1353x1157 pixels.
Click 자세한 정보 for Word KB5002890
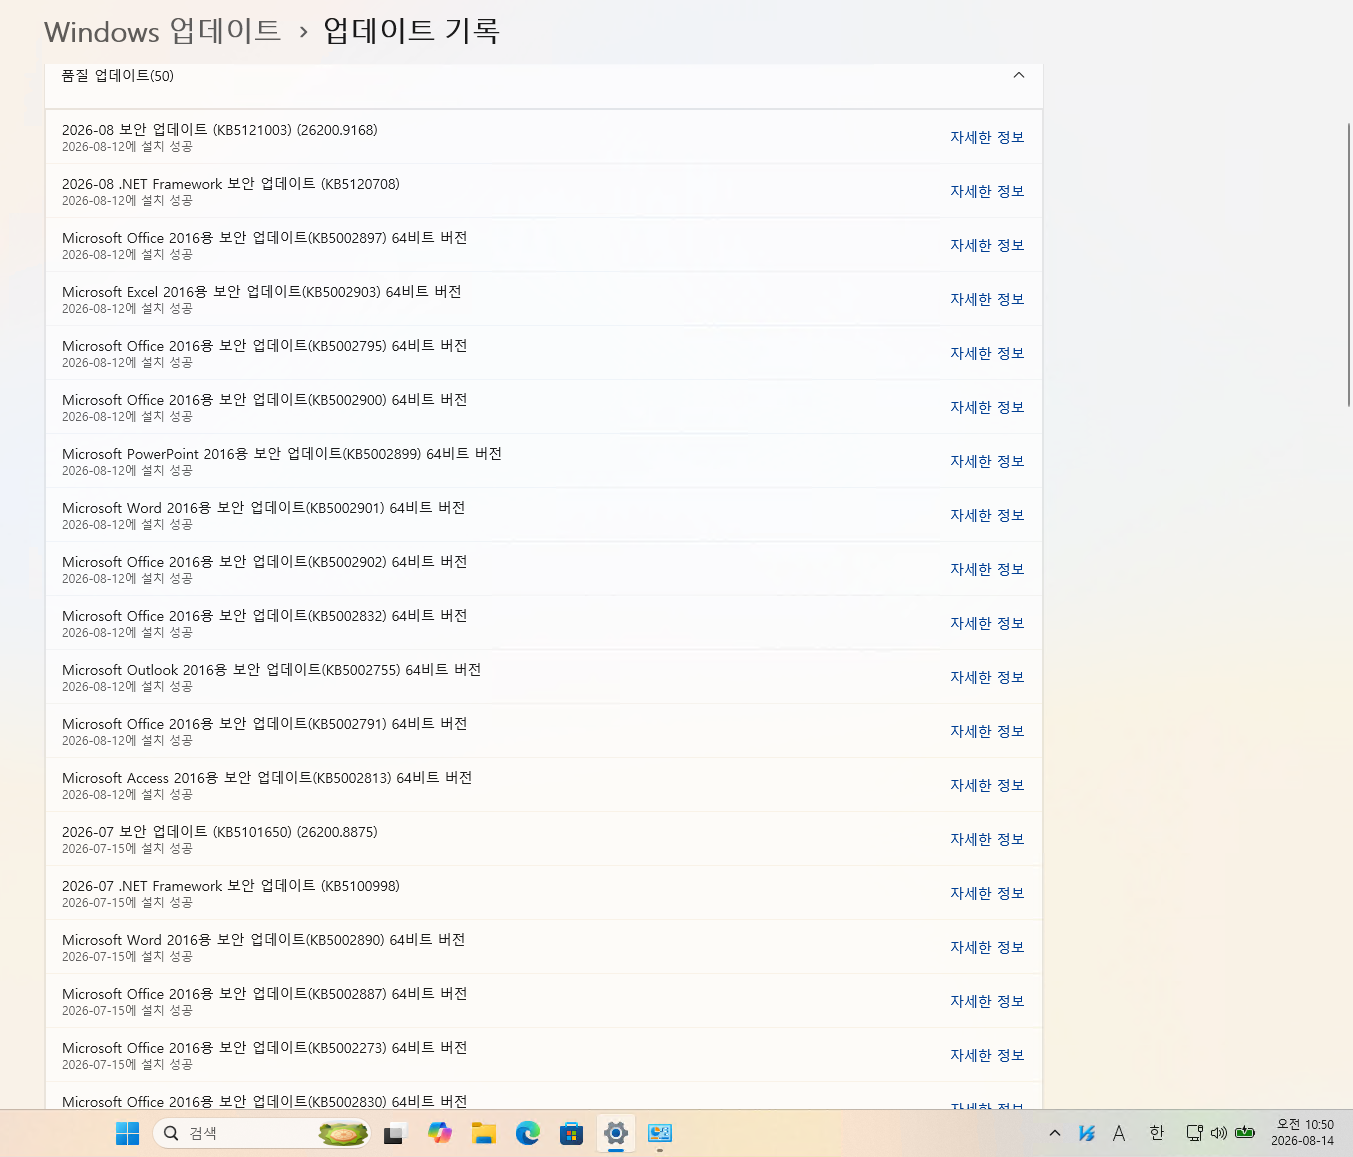(987, 947)
